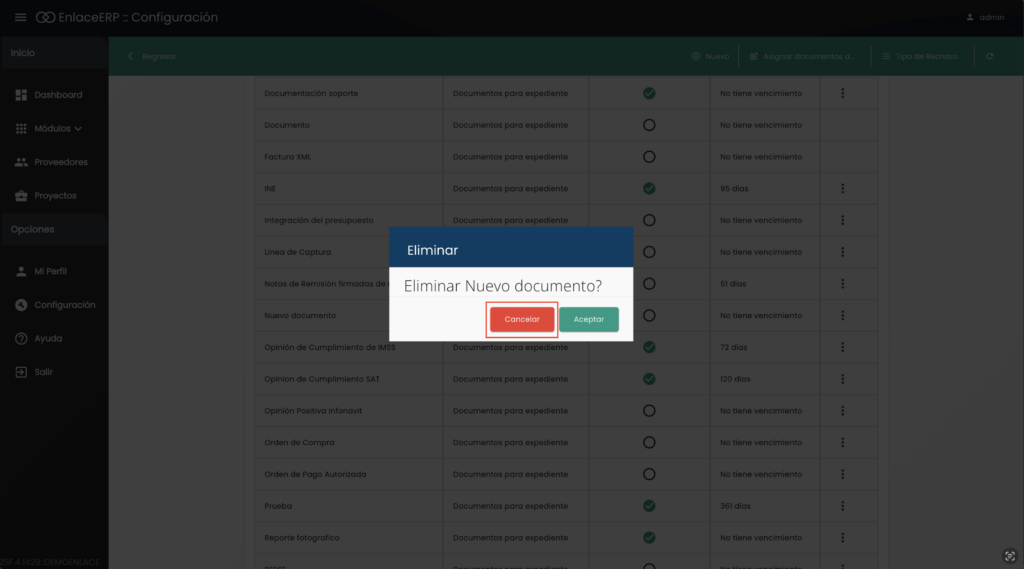
Task: Click the Salir exit icon
Action: pyautogui.click(x=21, y=372)
